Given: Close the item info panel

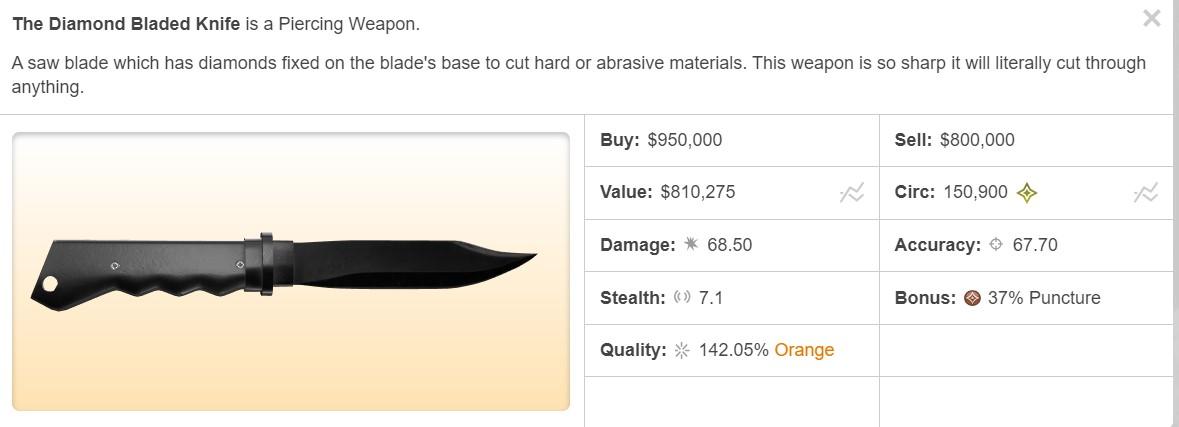Looking at the screenshot, I should pos(1151,18).
